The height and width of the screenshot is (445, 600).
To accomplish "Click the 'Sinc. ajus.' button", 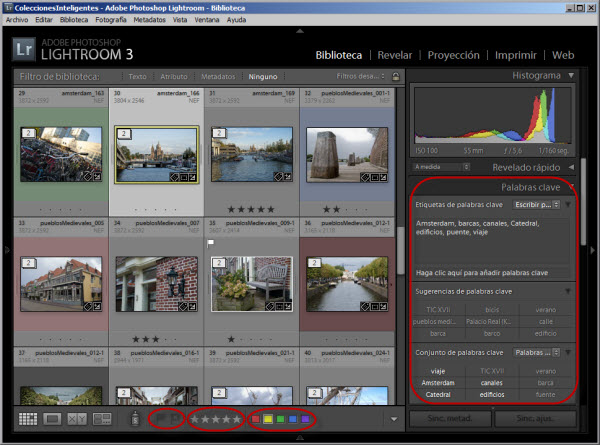I will [535, 419].
